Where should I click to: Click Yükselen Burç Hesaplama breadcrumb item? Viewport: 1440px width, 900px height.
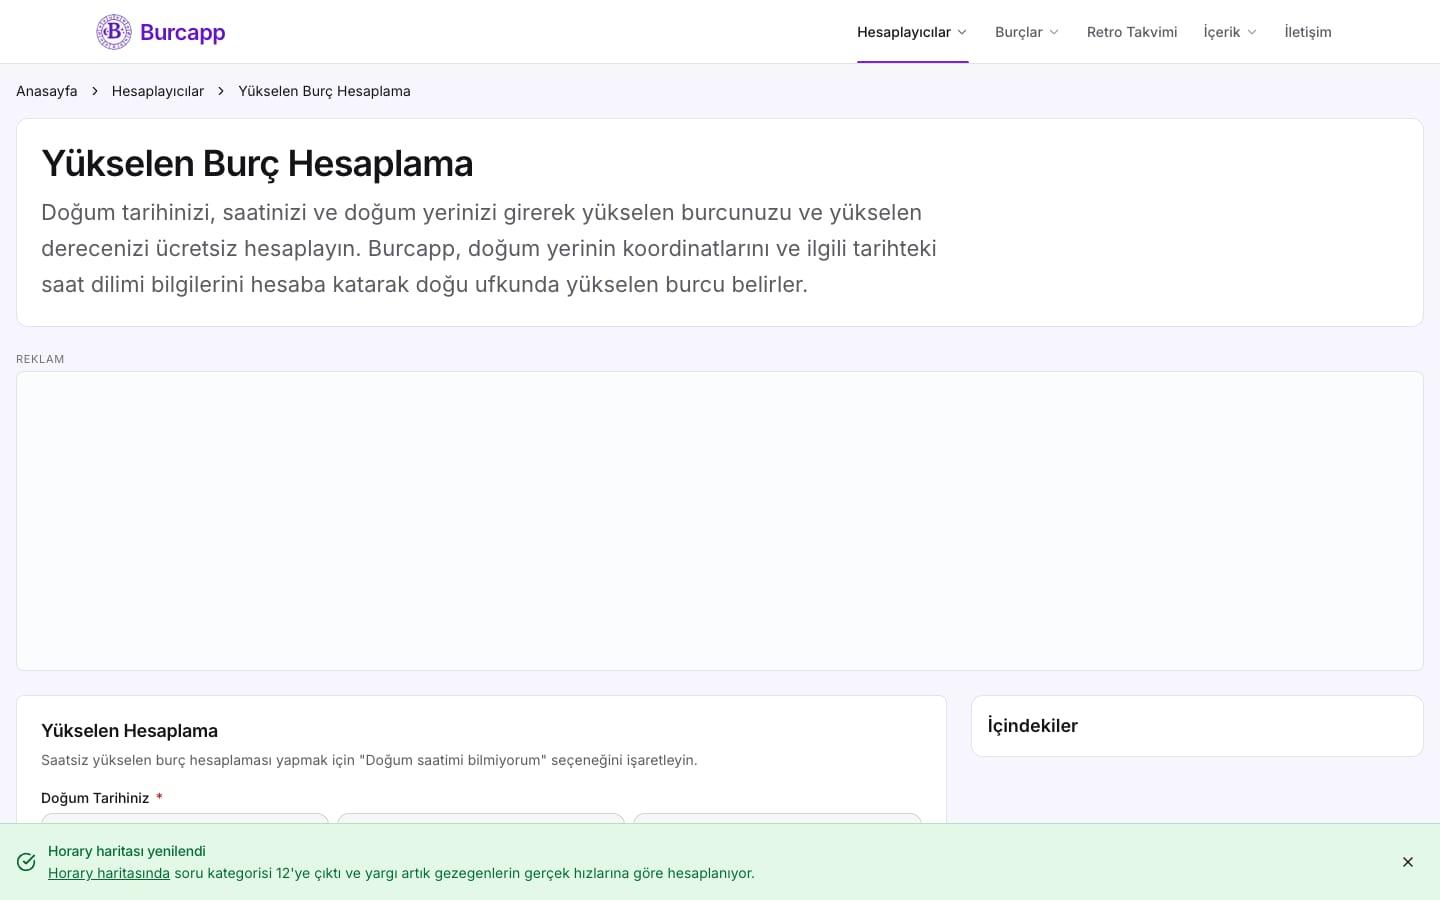(x=324, y=91)
